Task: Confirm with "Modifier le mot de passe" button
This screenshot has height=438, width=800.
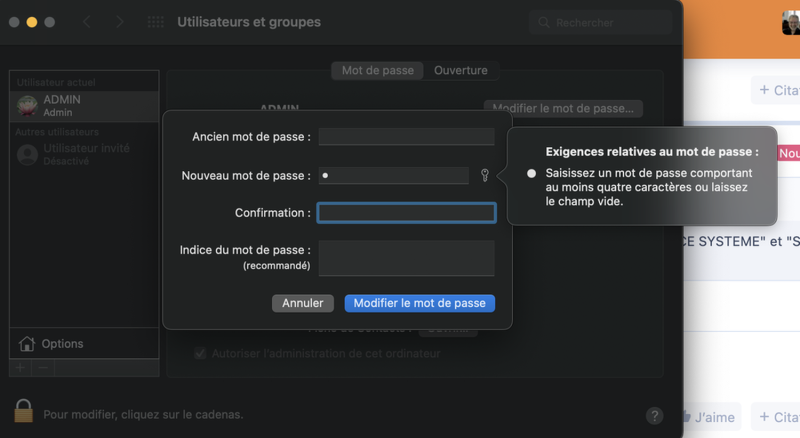Action: (x=419, y=303)
